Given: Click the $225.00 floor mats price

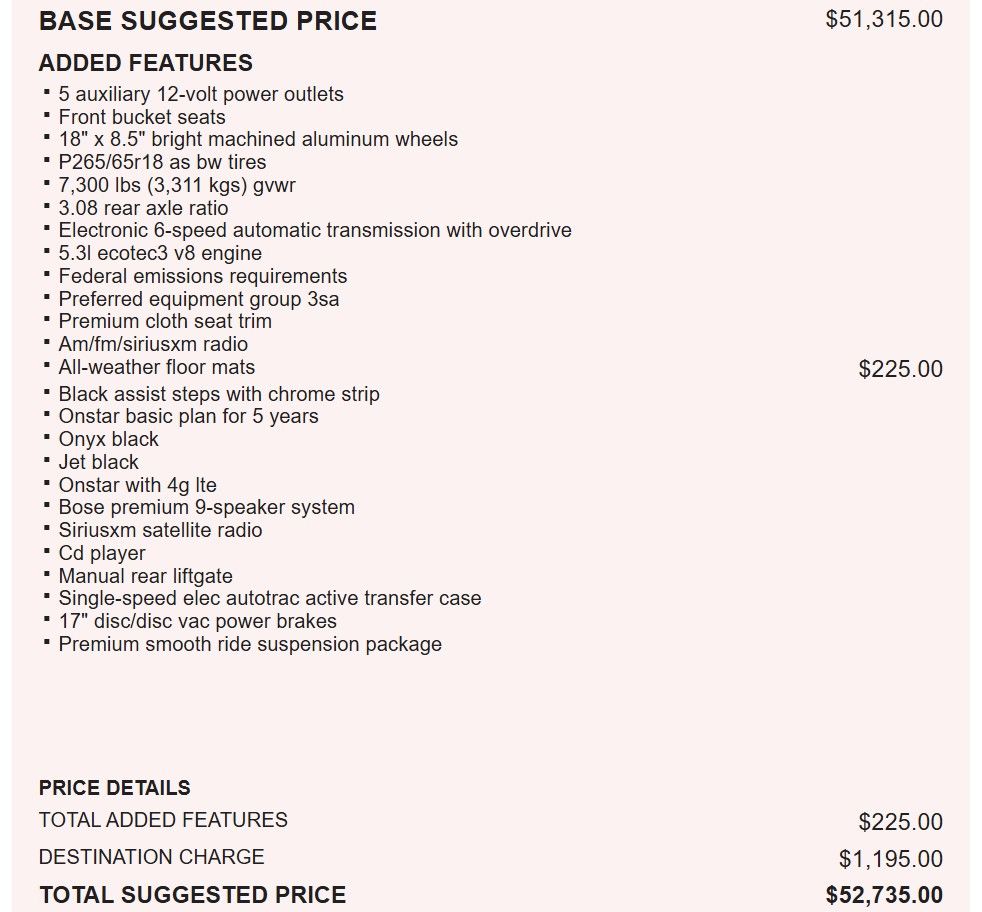Looking at the screenshot, I should tap(900, 369).
